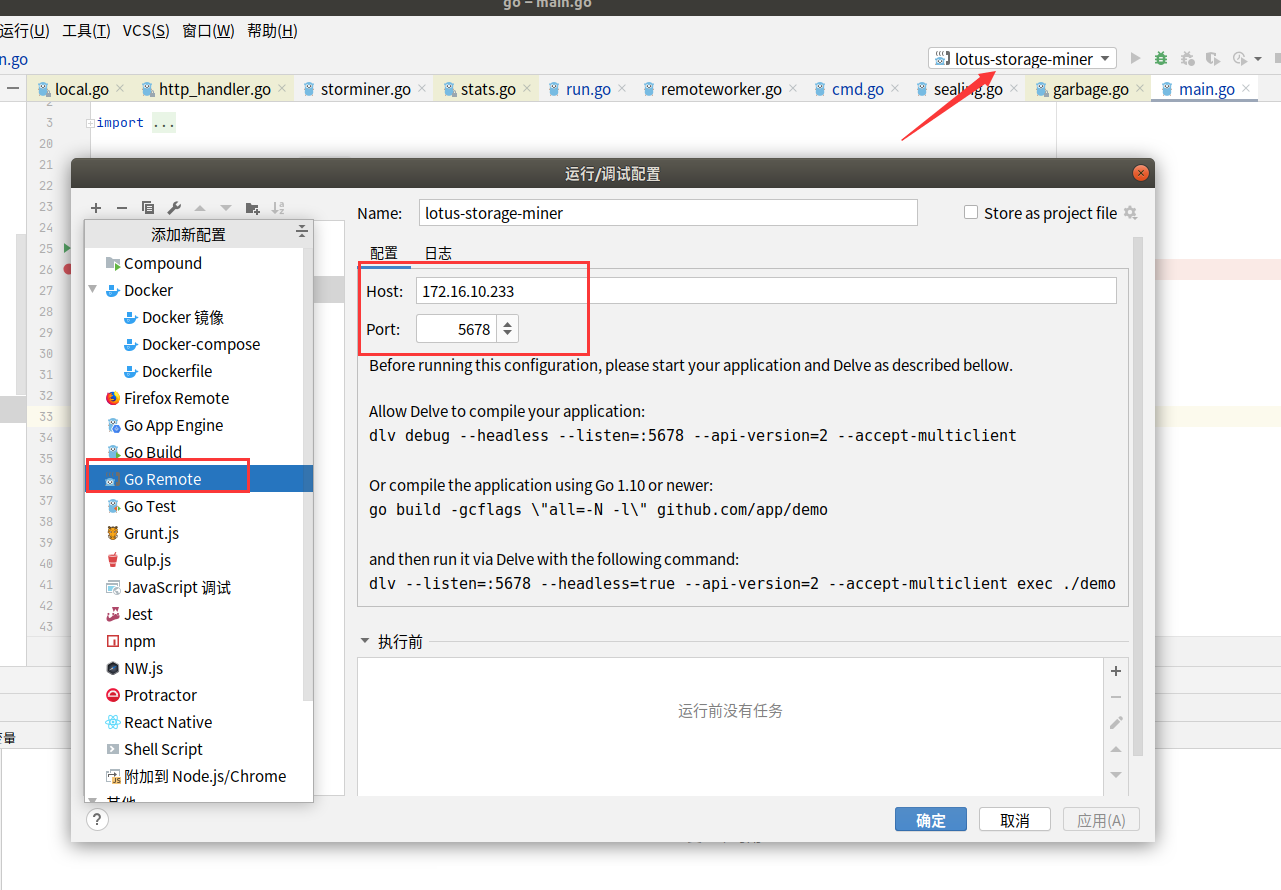Screen dimensions: 1281x890
Task: Collapse the Docker group in list
Action: (x=93, y=290)
